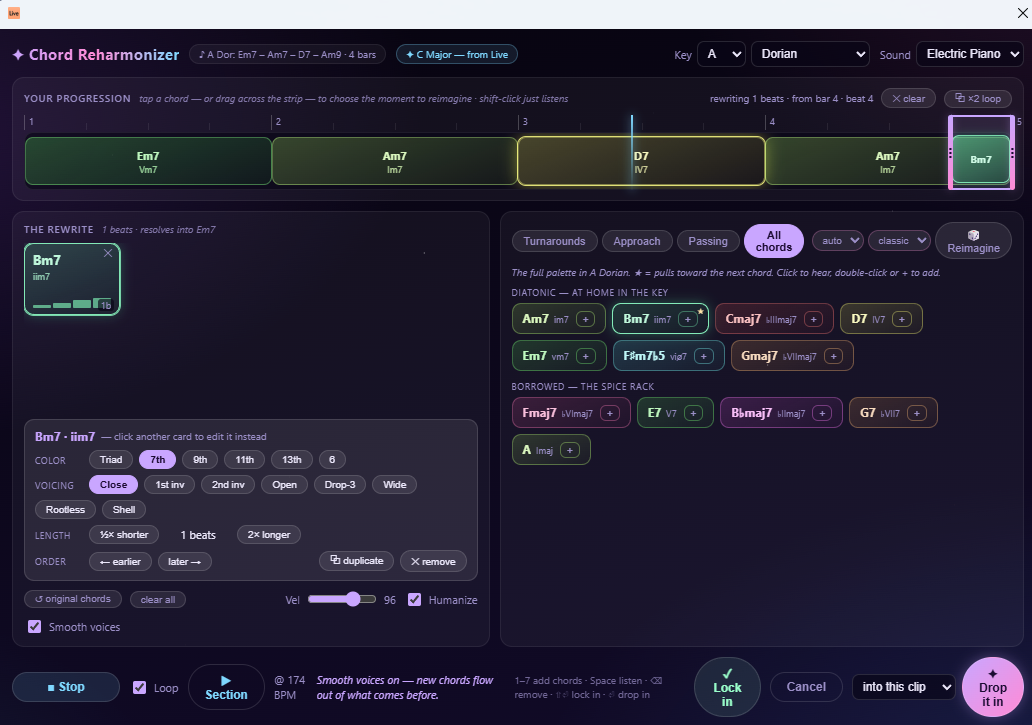1032x725 pixels.
Task: Switch to Approach tab
Action: click(x=636, y=241)
